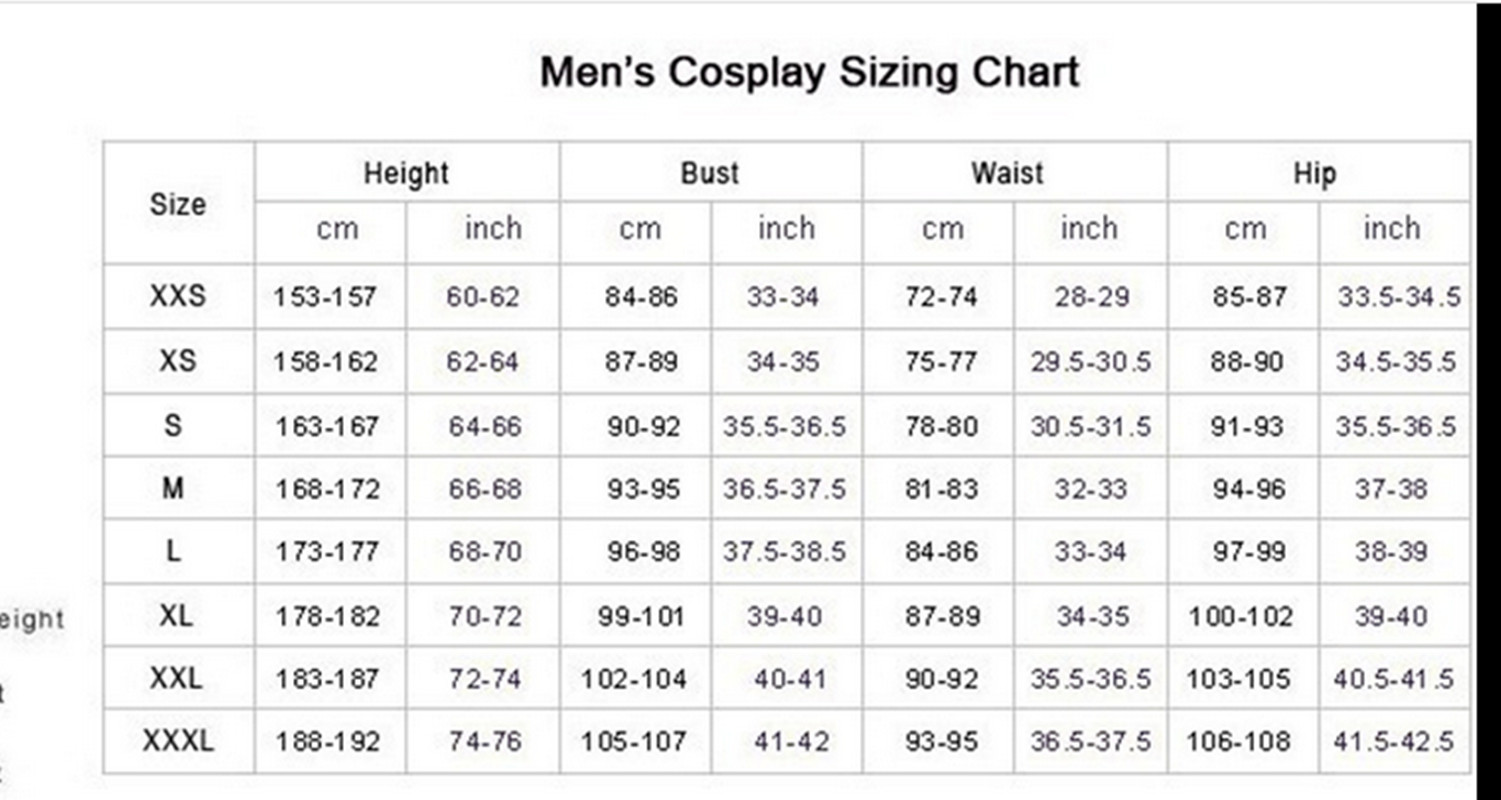Select the XXS size row label
Viewport: 1501px width, 800px height.
click(178, 296)
